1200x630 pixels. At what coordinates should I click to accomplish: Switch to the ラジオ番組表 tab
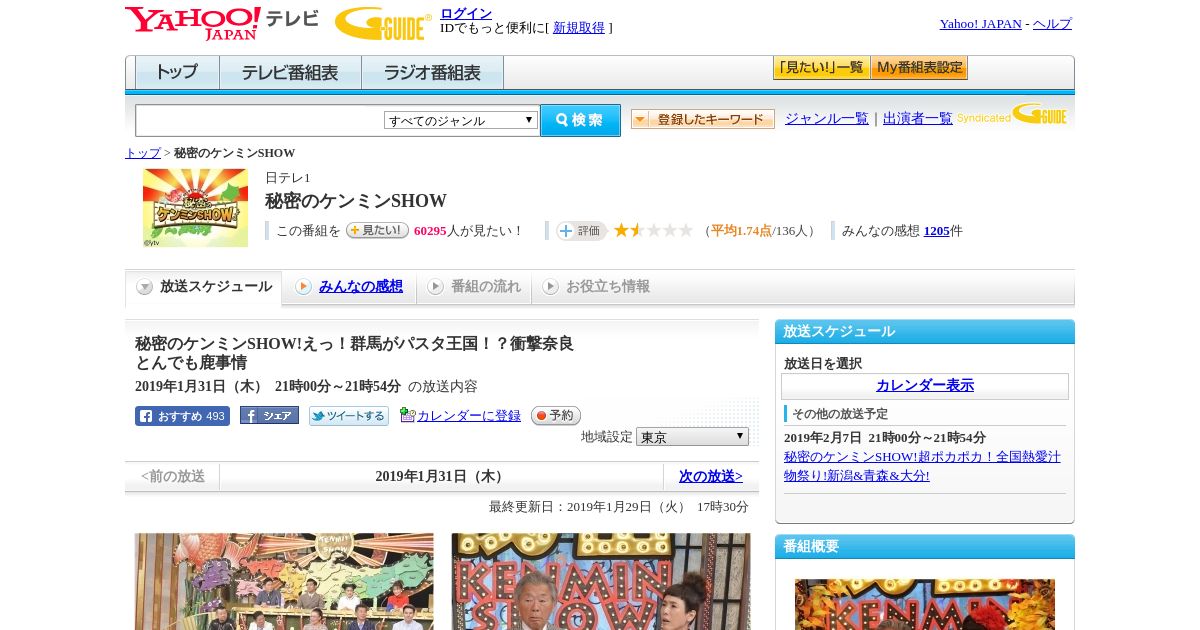click(433, 72)
